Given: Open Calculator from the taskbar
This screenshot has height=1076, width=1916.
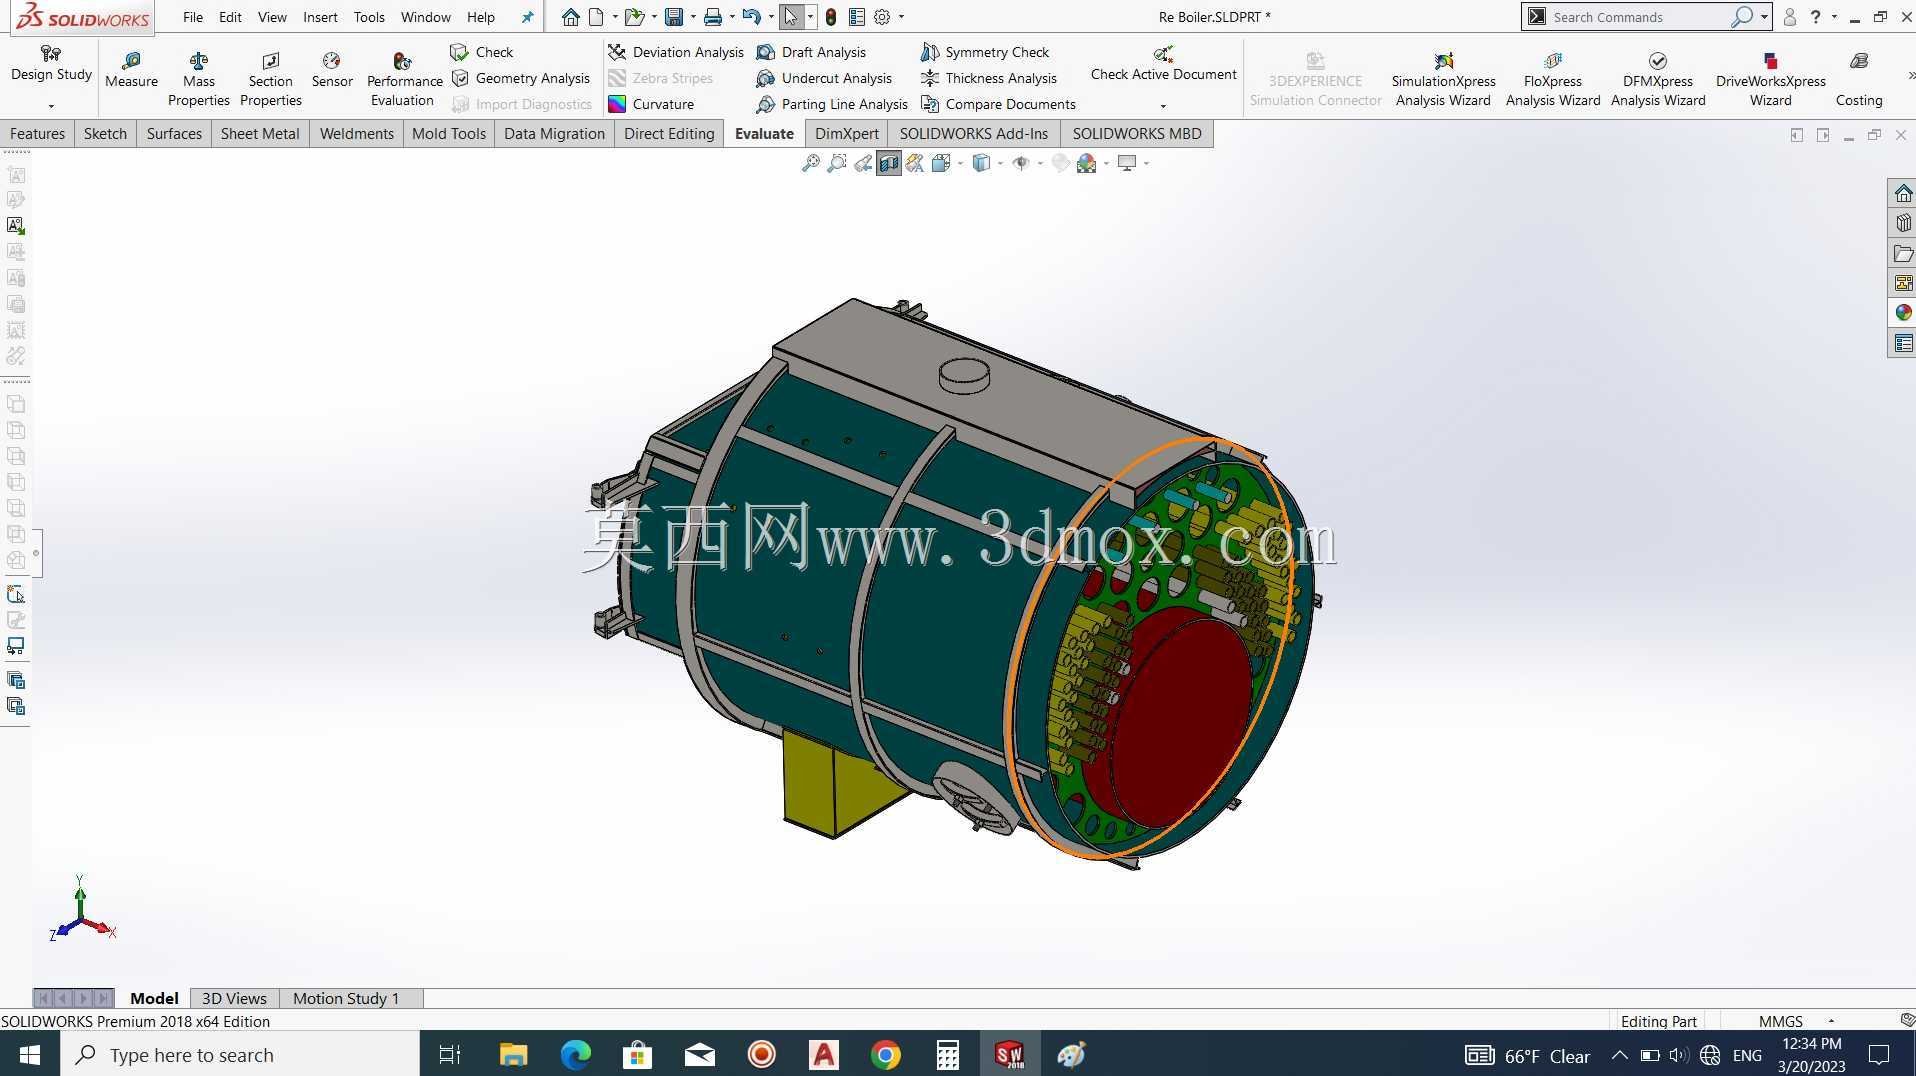Looking at the screenshot, I should pos(947,1055).
